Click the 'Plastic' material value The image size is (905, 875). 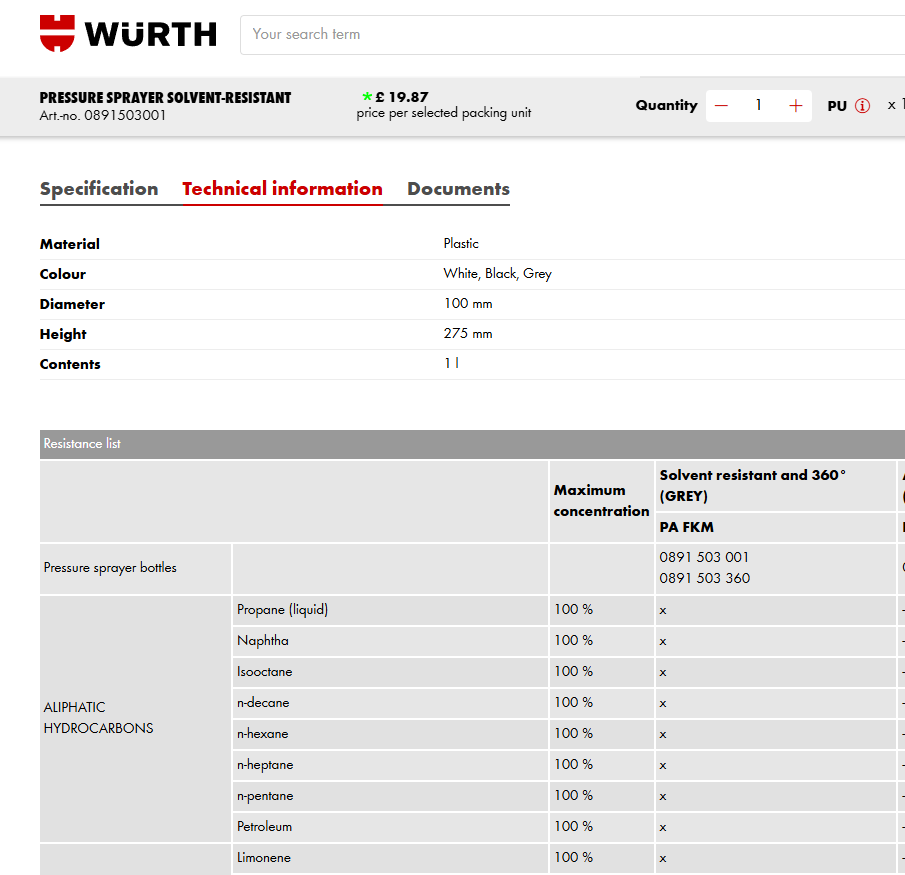461,244
